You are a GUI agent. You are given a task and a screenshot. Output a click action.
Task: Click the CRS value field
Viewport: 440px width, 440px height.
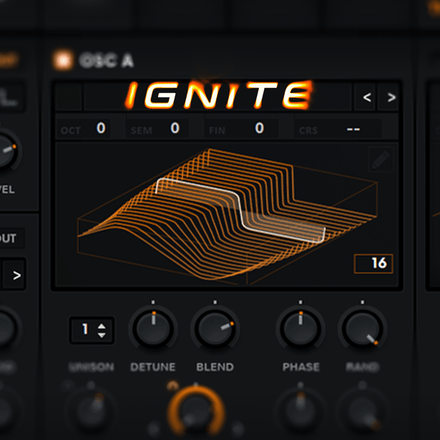[353, 129]
